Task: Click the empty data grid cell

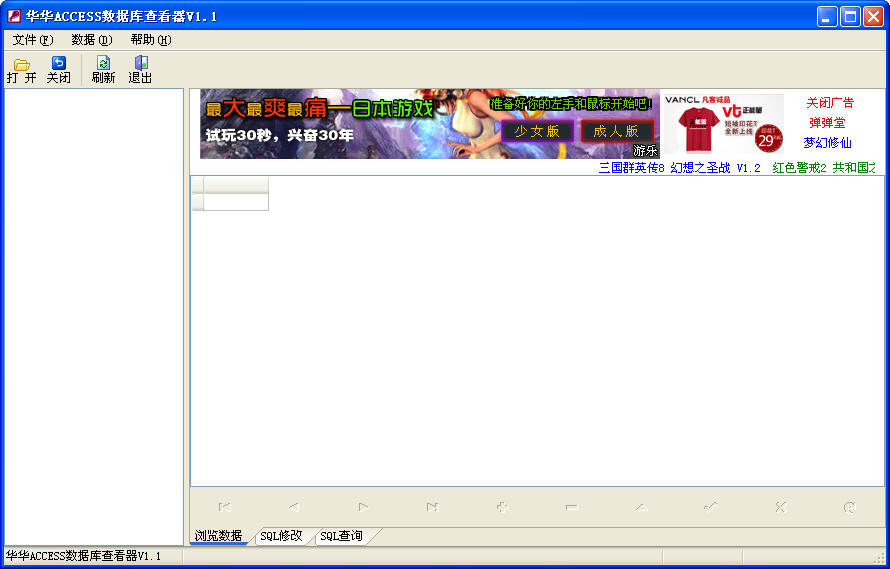Action: pos(236,202)
